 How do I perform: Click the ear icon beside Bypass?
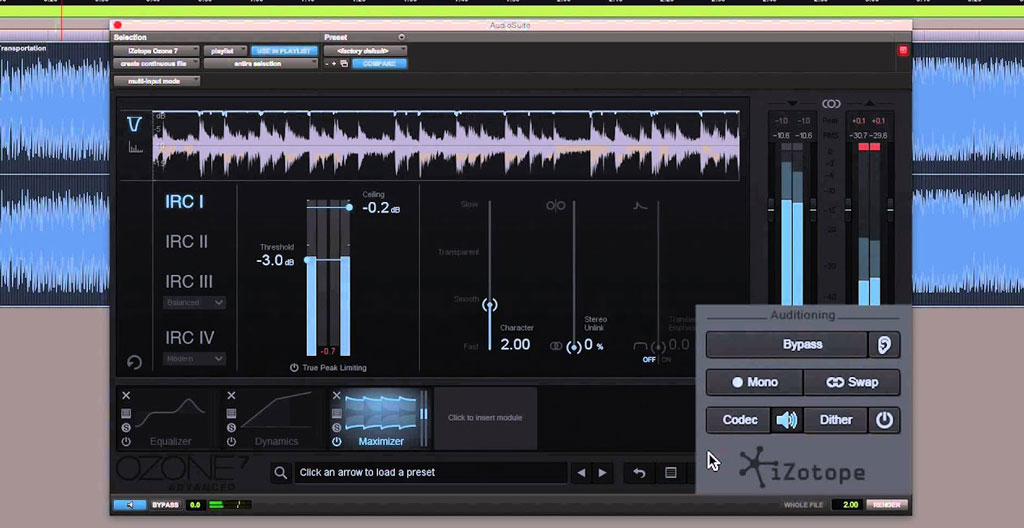(x=884, y=344)
